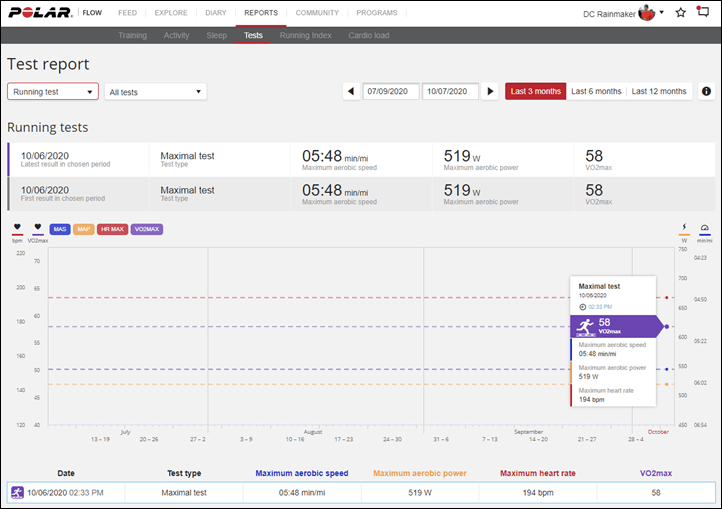
Task: Open the REPORTS menu
Action: tap(261, 13)
